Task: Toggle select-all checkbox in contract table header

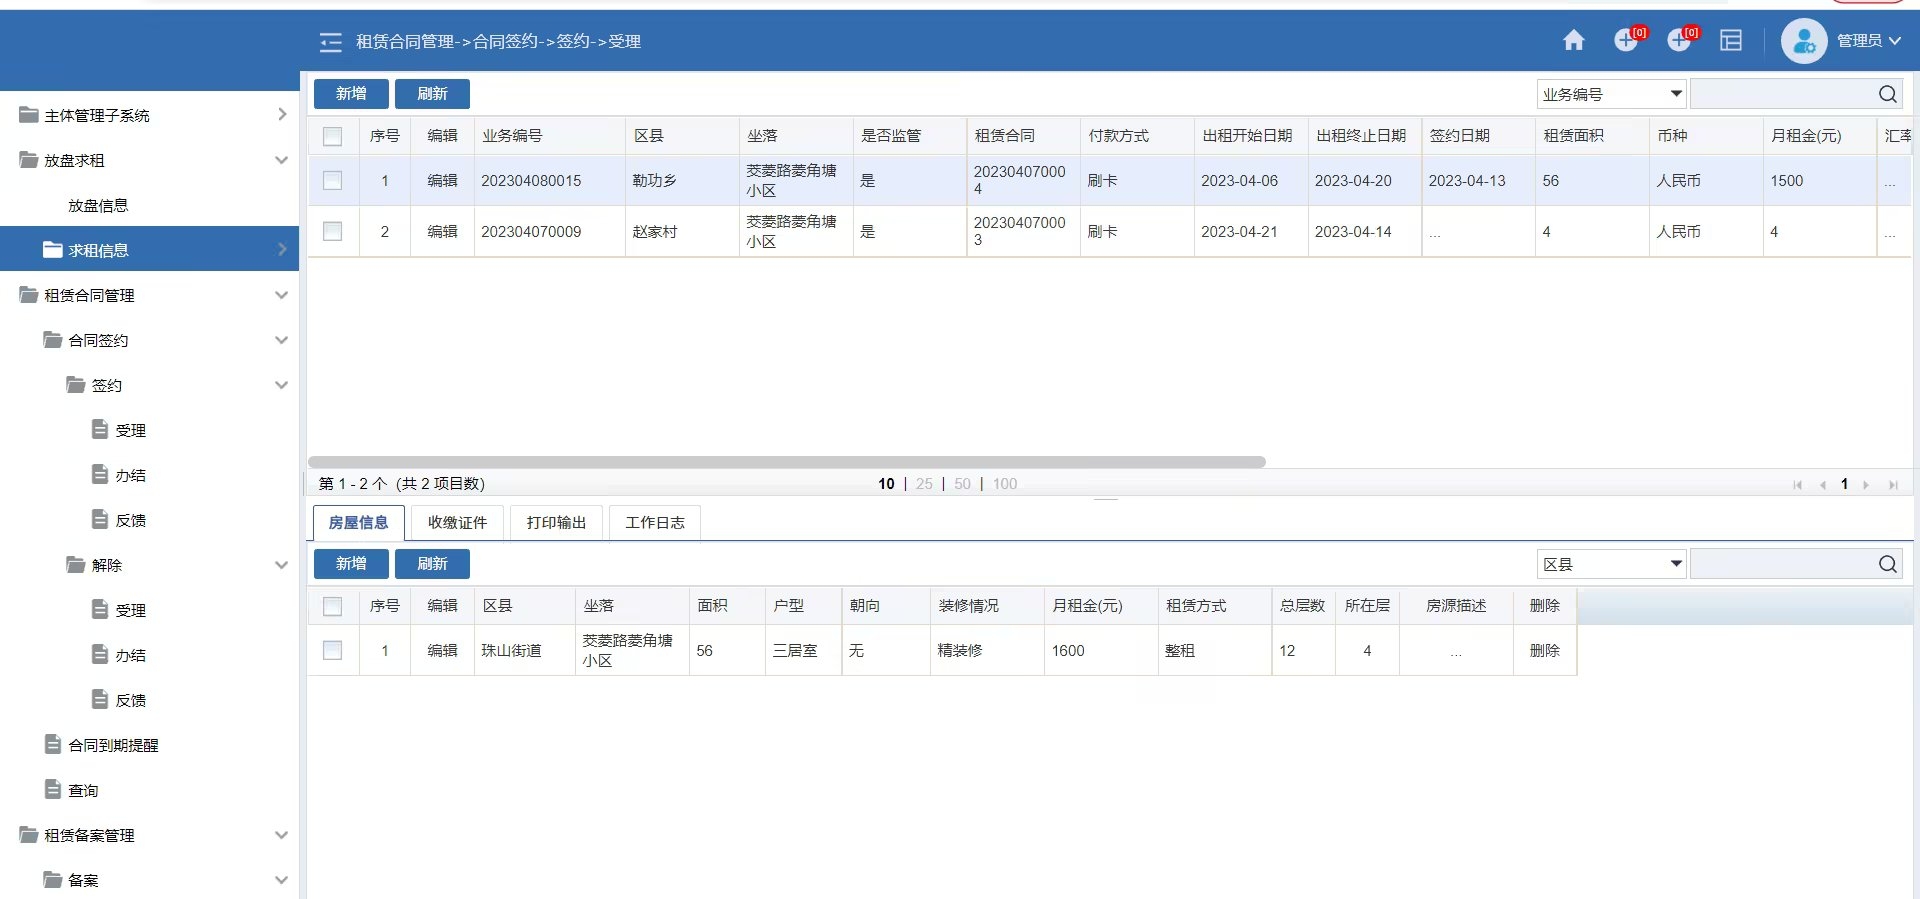Action: coord(333,136)
